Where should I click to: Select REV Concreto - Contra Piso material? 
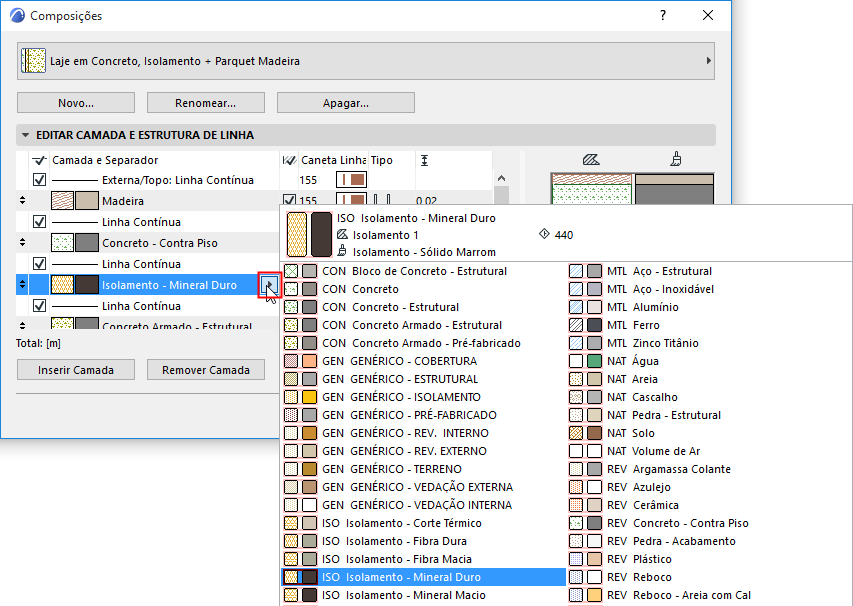[x=709, y=523]
